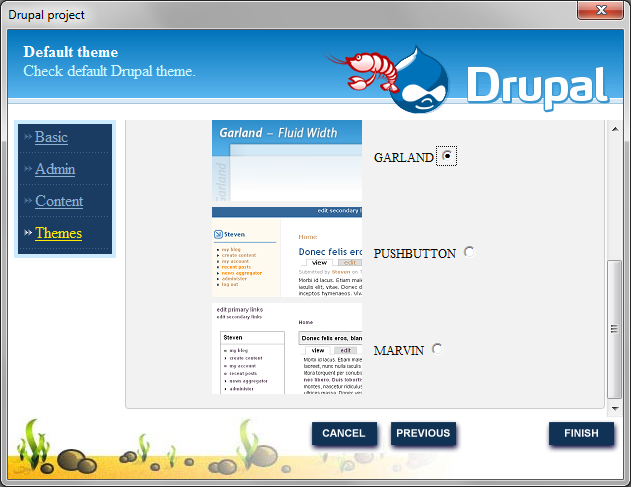Select the GARLAND theme radio button

[x=447, y=156]
